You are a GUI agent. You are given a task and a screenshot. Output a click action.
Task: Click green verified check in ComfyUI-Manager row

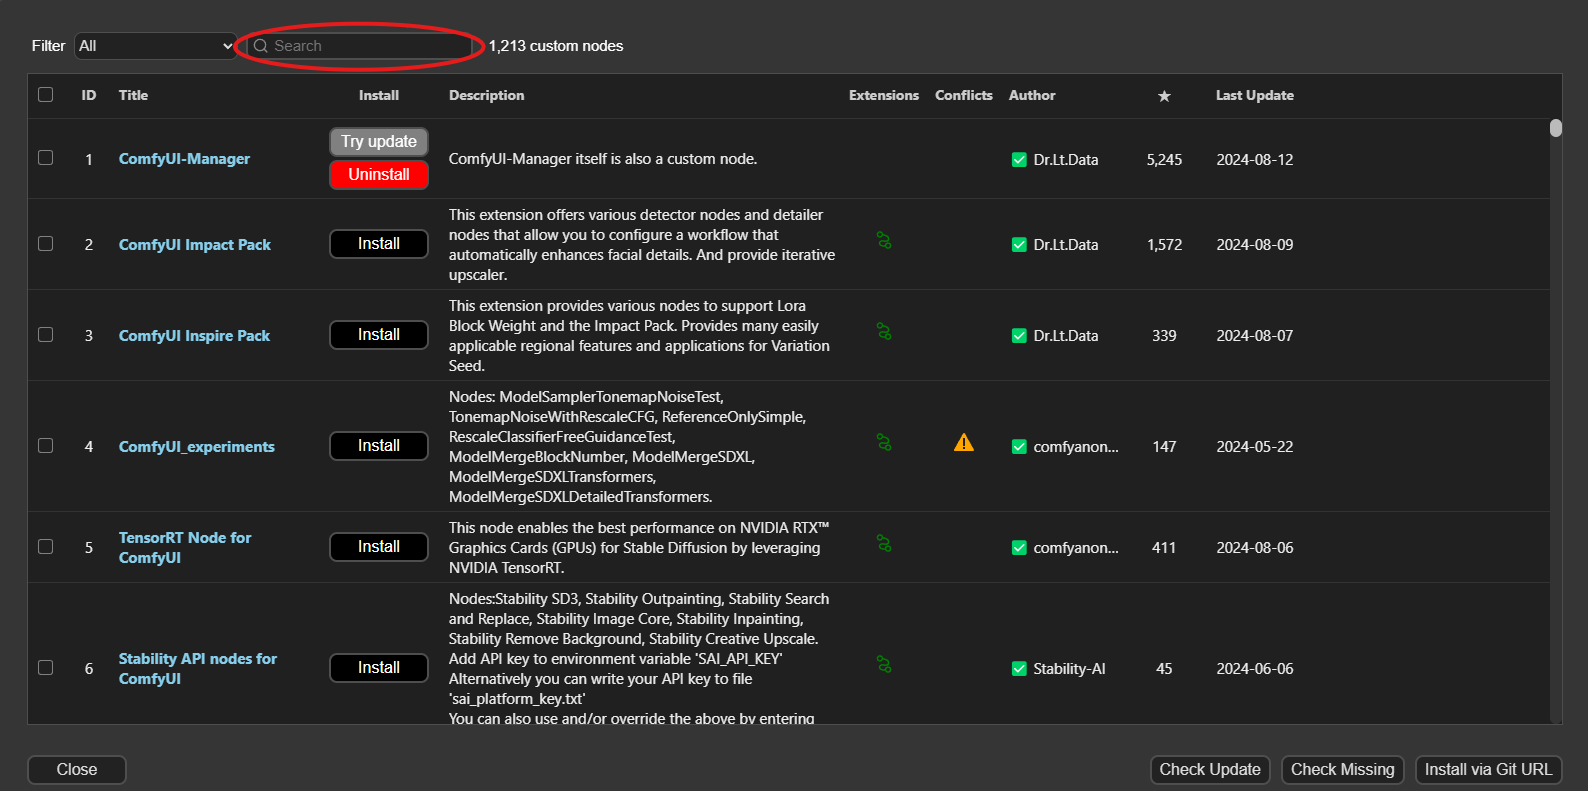tap(1019, 160)
